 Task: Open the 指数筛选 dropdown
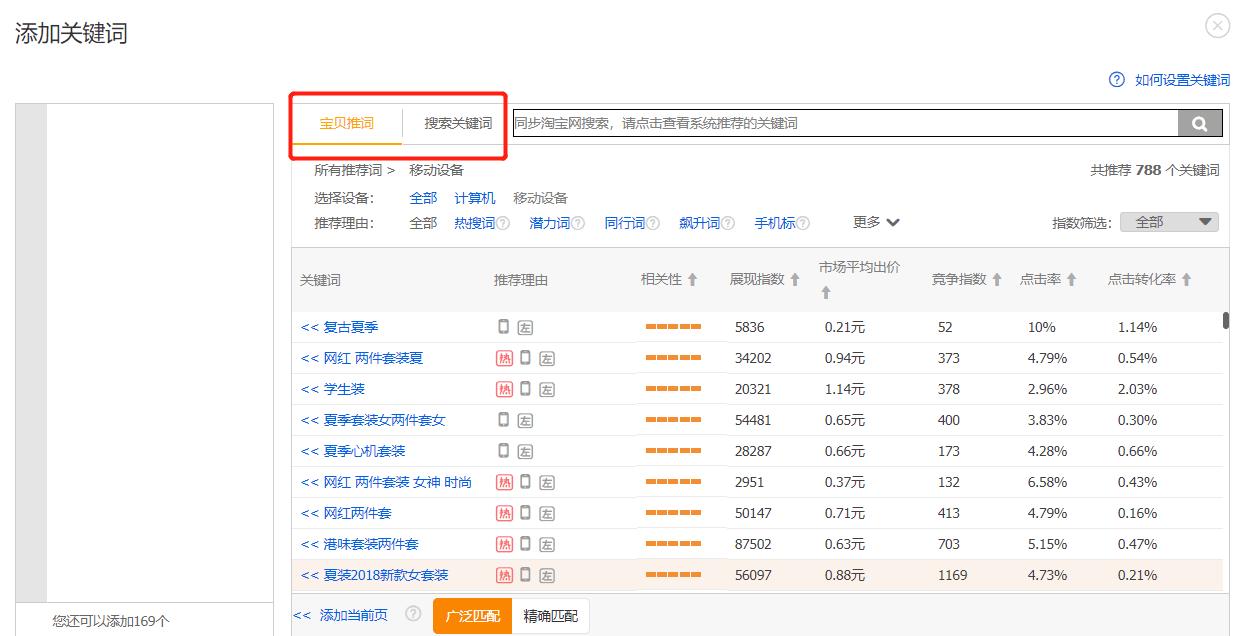coord(1168,221)
